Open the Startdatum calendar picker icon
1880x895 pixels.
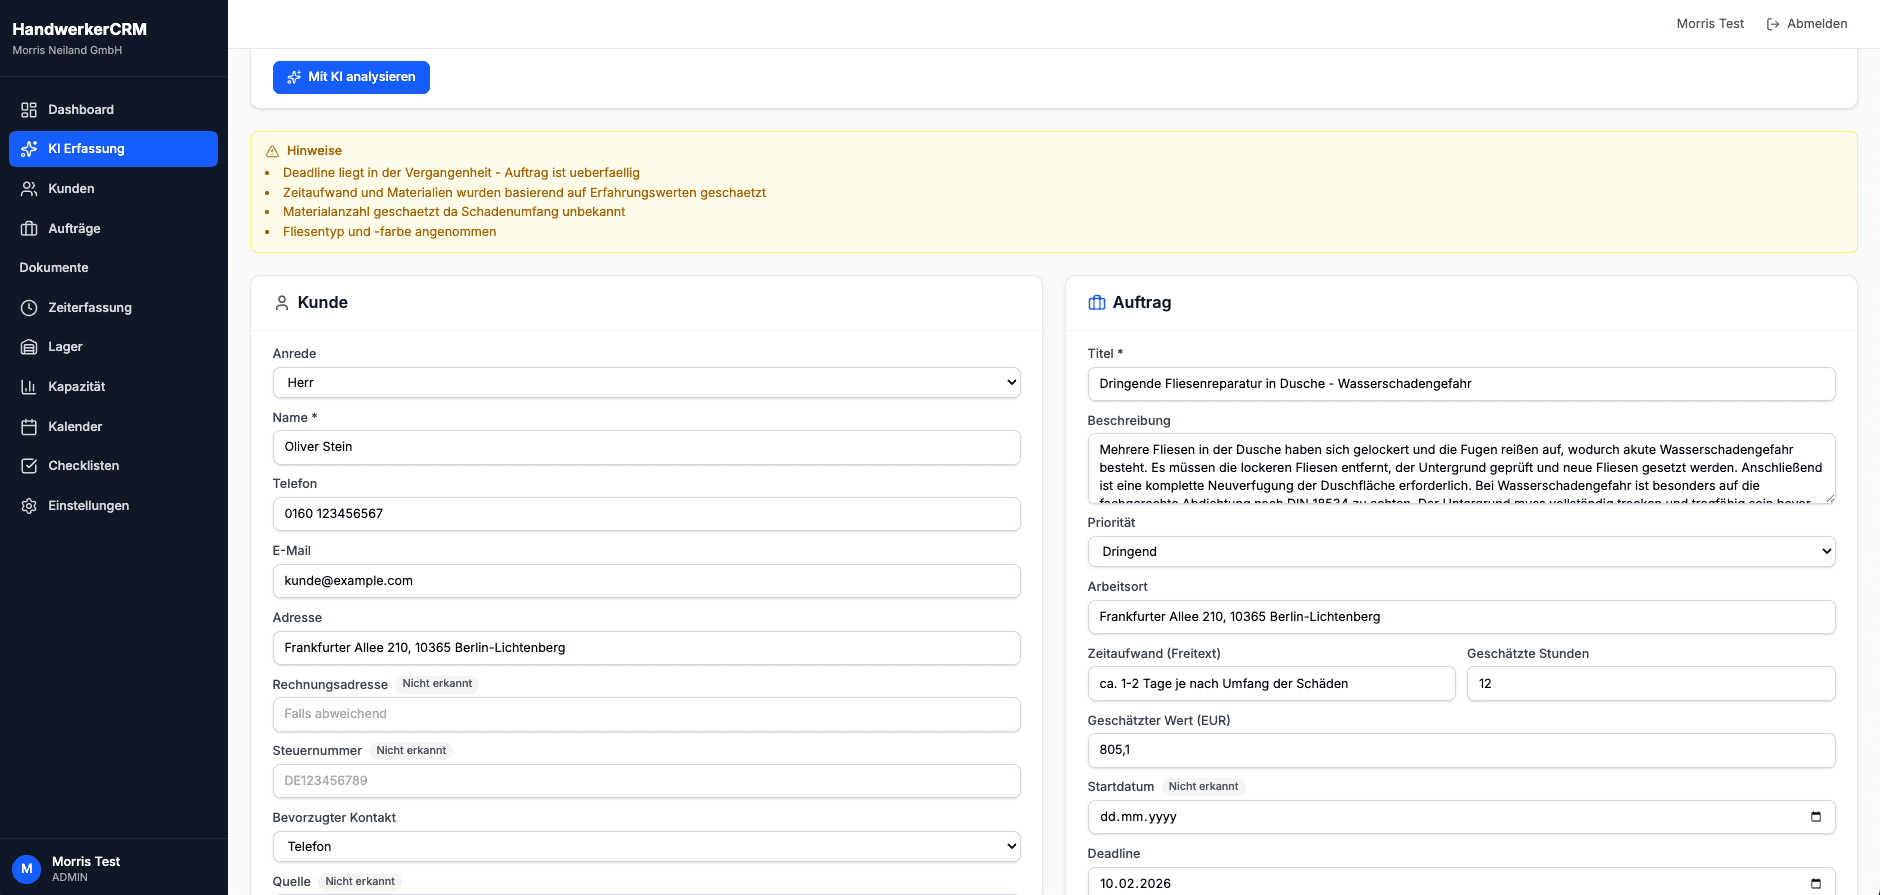point(1815,817)
